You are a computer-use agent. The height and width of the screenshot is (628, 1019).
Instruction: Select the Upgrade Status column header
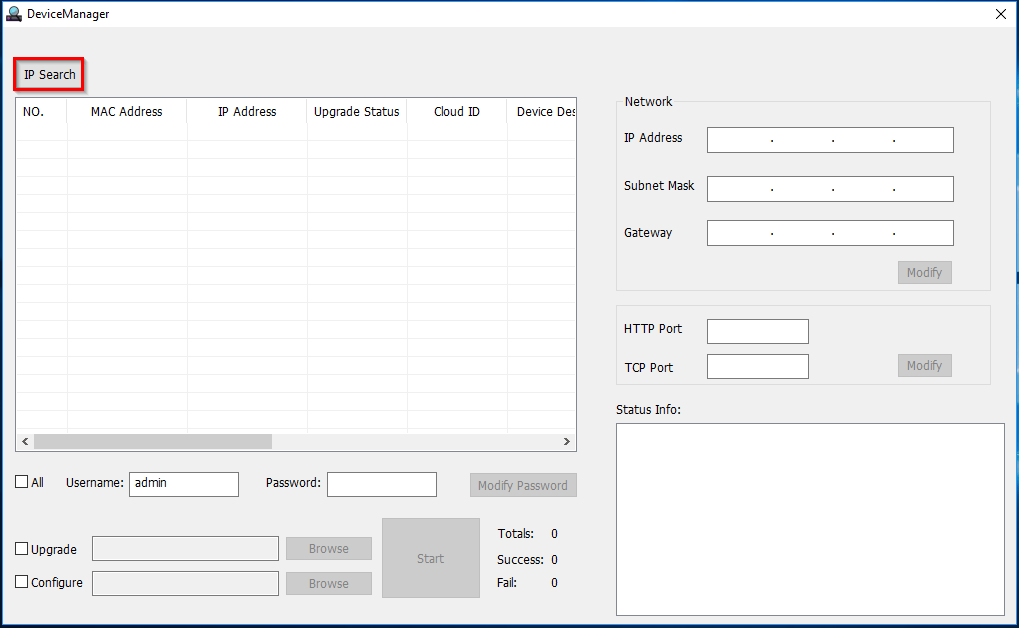[356, 112]
